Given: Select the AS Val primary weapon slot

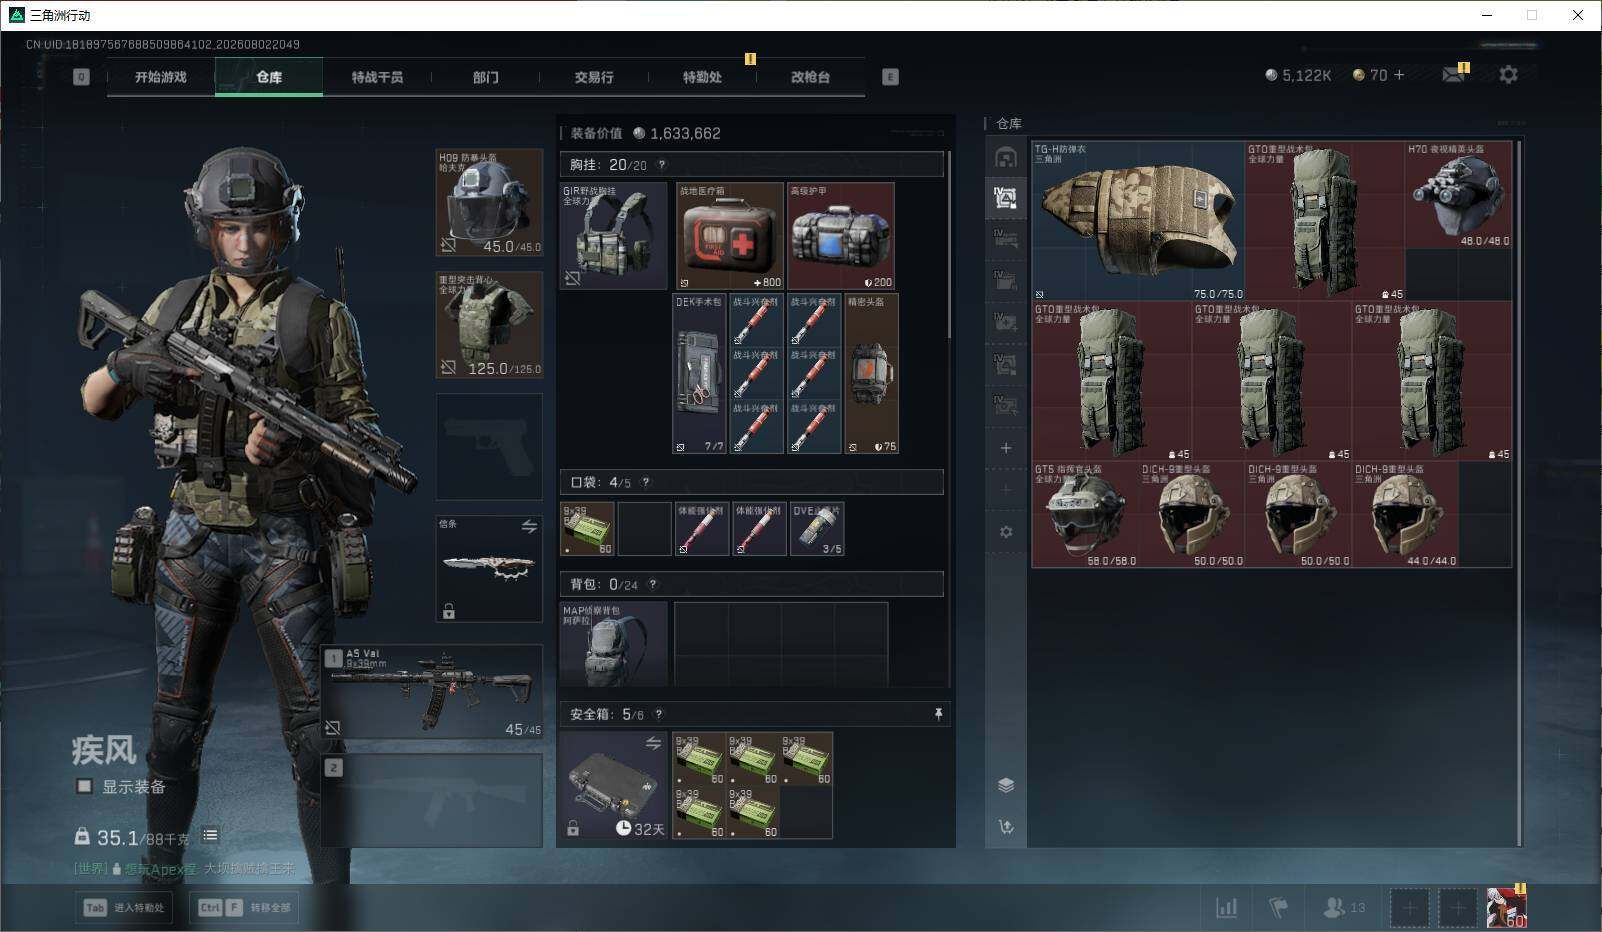Looking at the screenshot, I should pyautogui.click(x=432, y=692).
